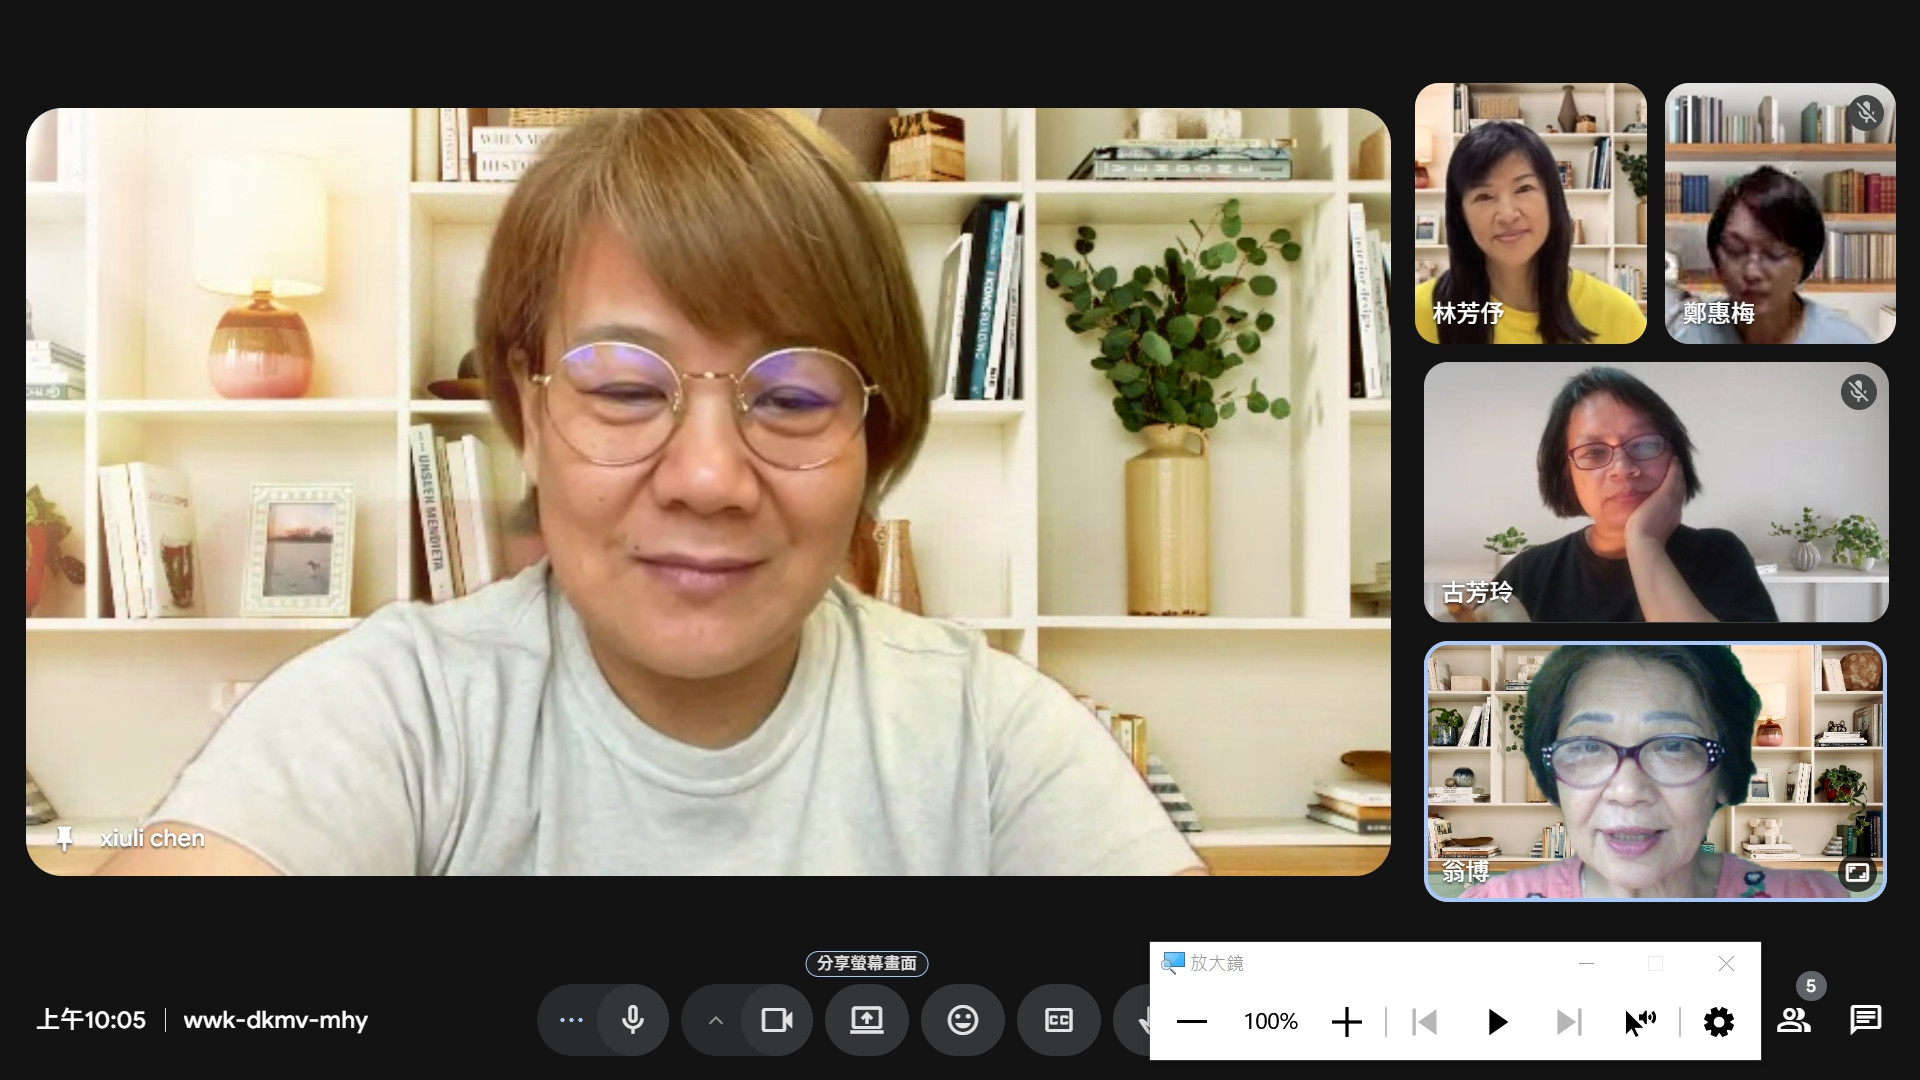The width and height of the screenshot is (1920, 1080).
Task: Click the Magnifier read-from-here cursor icon
Action: click(x=1640, y=1022)
